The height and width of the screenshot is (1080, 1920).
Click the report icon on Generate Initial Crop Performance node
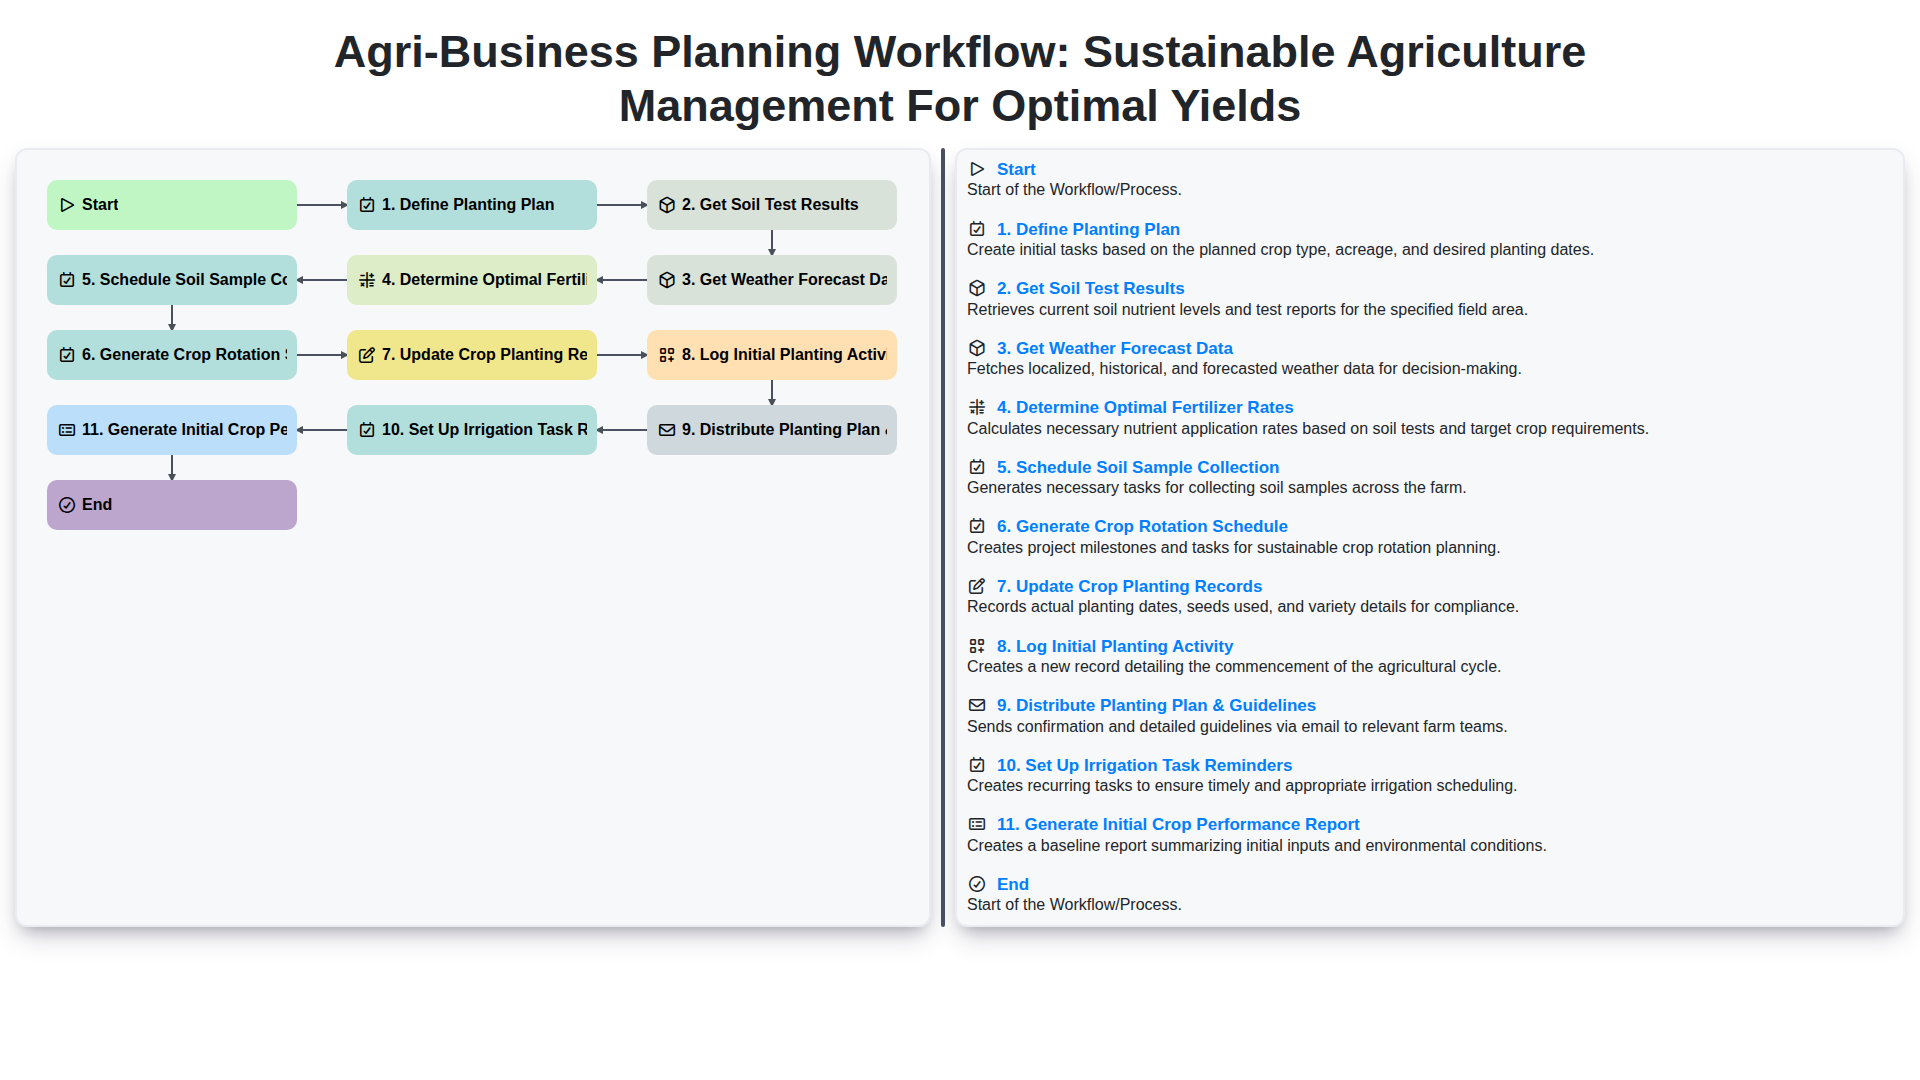coord(67,430)
